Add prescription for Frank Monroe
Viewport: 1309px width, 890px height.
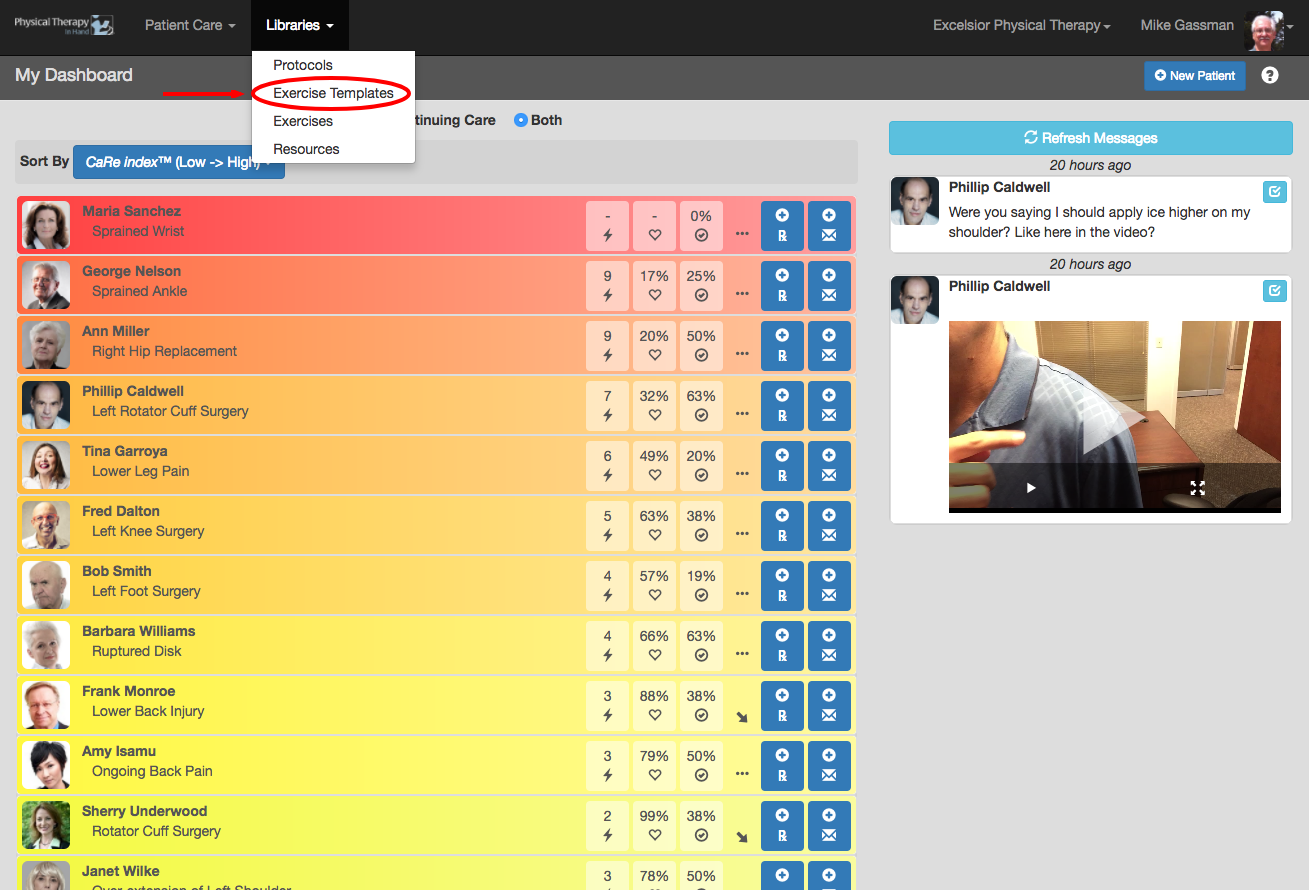782,705
